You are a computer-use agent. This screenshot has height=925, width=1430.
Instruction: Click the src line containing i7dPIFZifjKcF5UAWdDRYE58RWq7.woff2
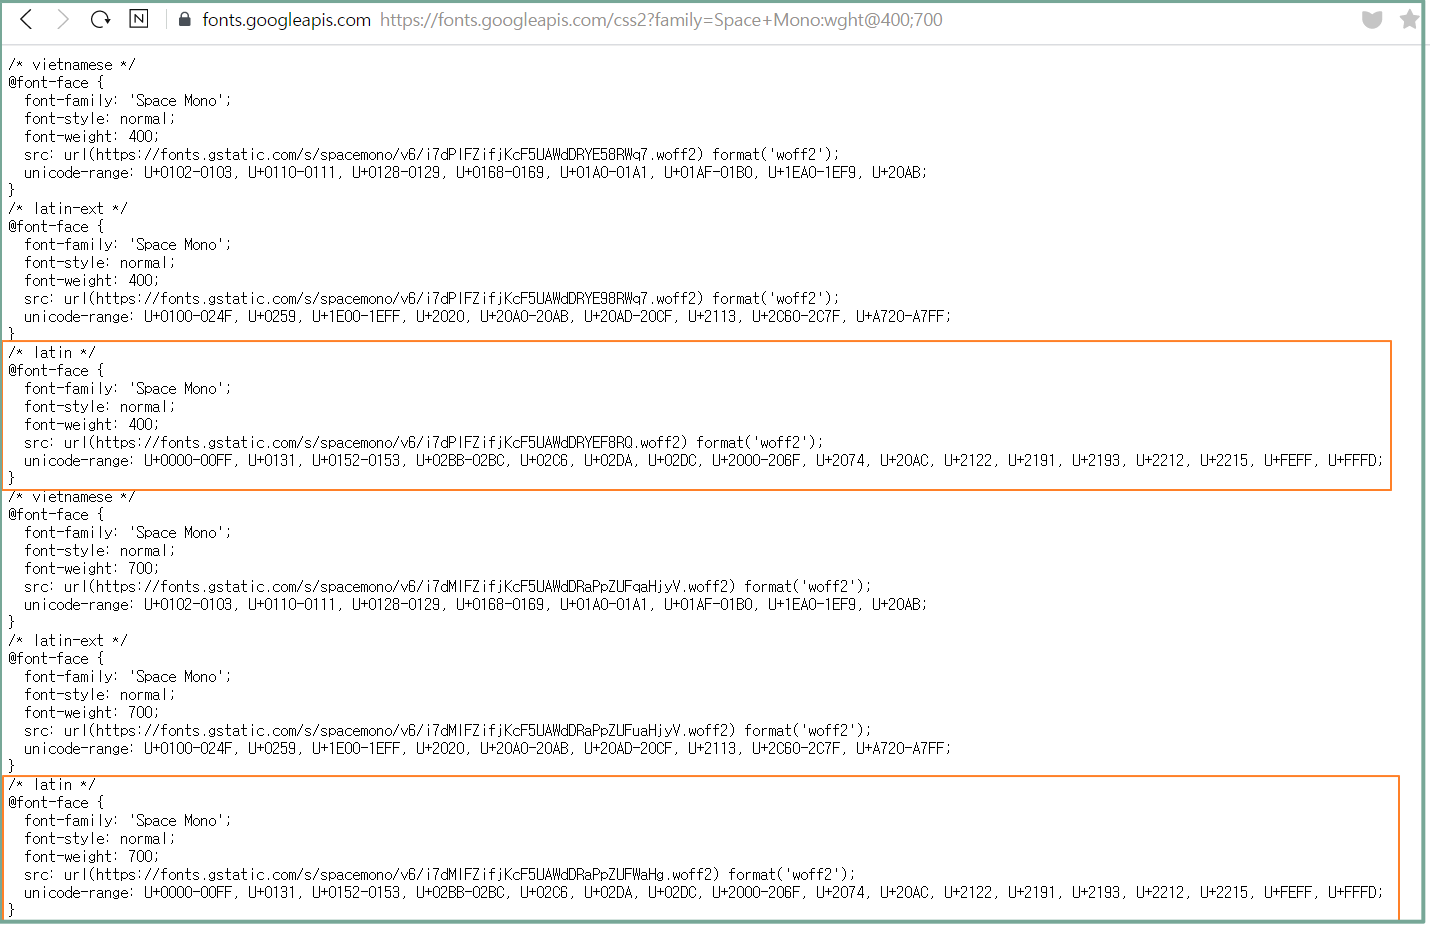coord(432,155)
